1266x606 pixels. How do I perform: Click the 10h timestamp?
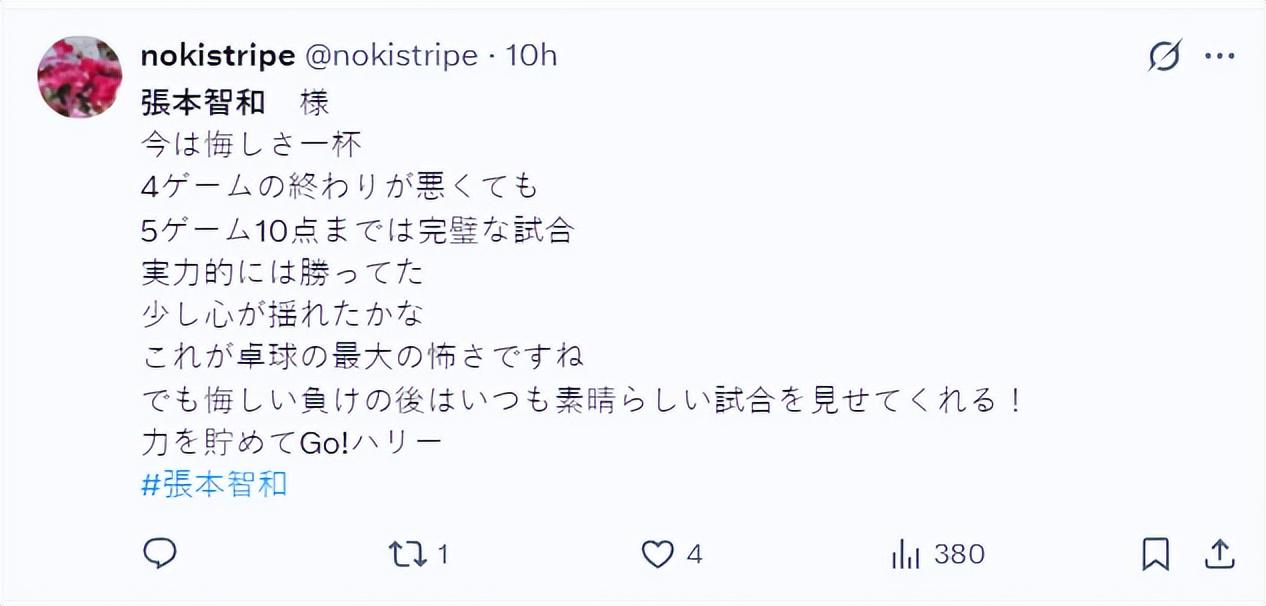531,56
